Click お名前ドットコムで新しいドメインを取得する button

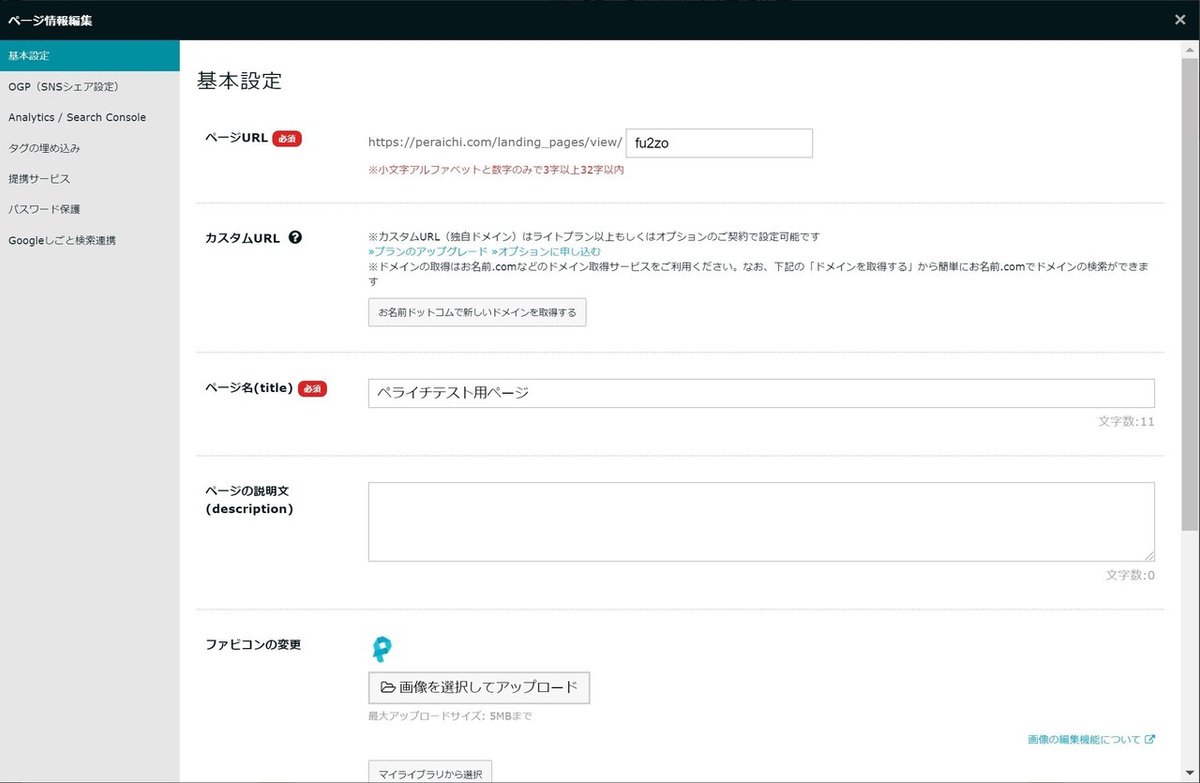pos(477,312)
